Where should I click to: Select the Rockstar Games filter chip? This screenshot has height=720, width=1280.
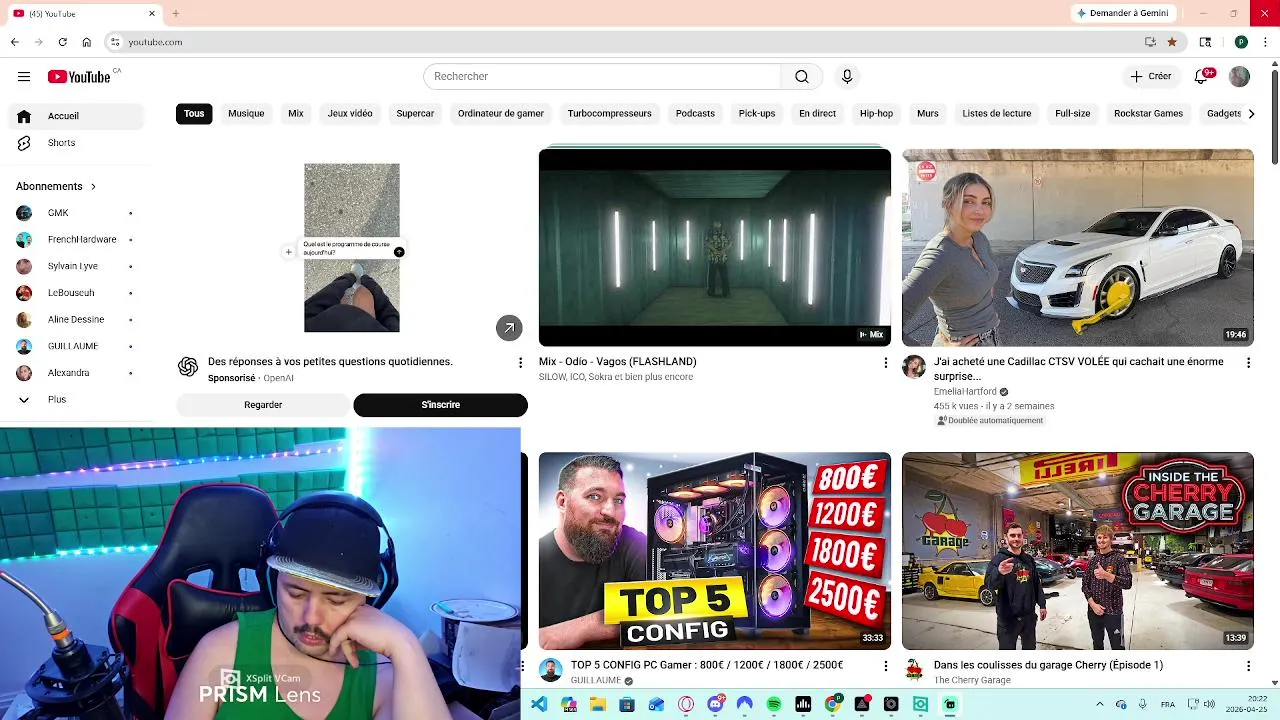pos(1148,113)
